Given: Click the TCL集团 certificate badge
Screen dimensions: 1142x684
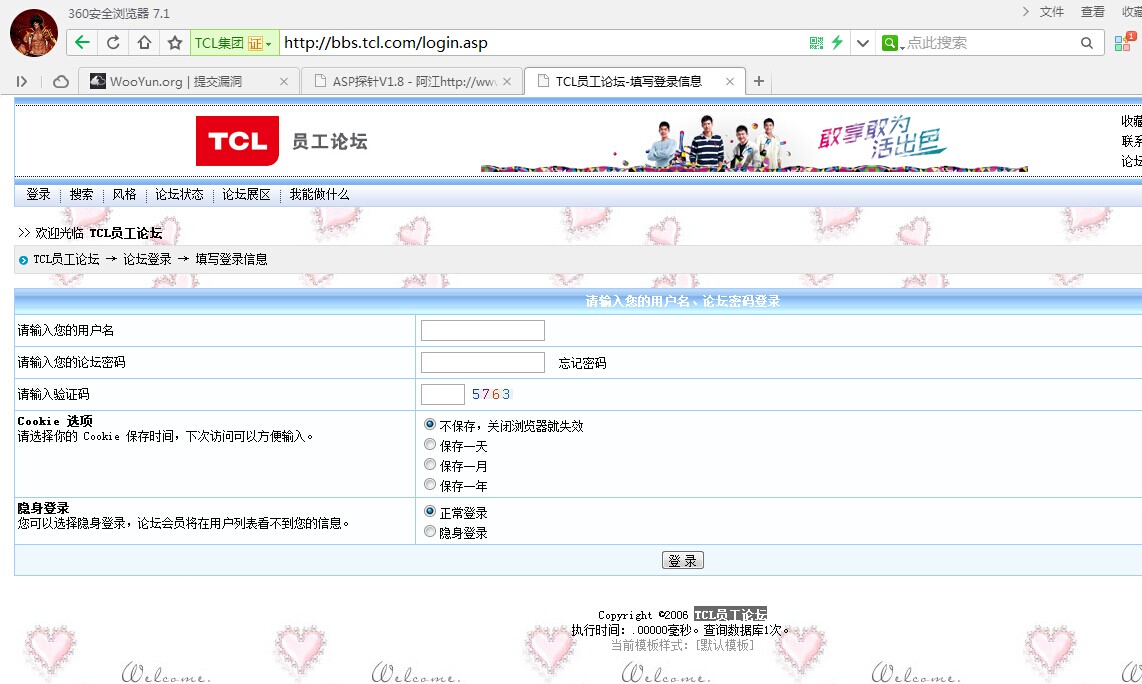Looking at the screenshot, I should click(x=233, y=43).
